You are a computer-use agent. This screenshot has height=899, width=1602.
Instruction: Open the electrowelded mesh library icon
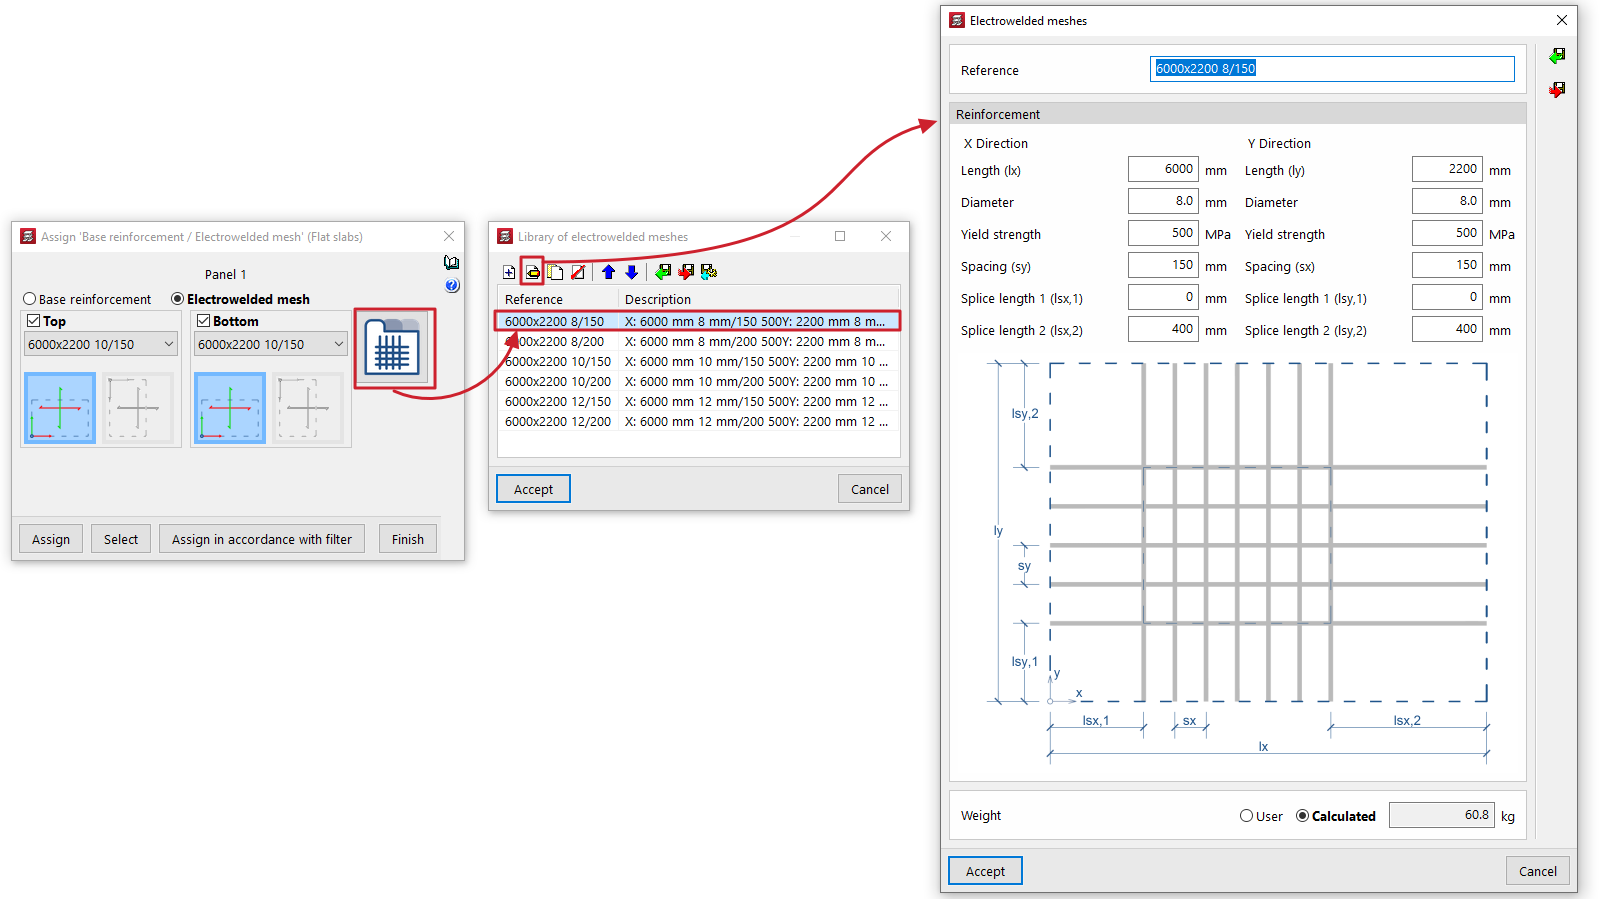pyautogui.click(x=392, y=347)
